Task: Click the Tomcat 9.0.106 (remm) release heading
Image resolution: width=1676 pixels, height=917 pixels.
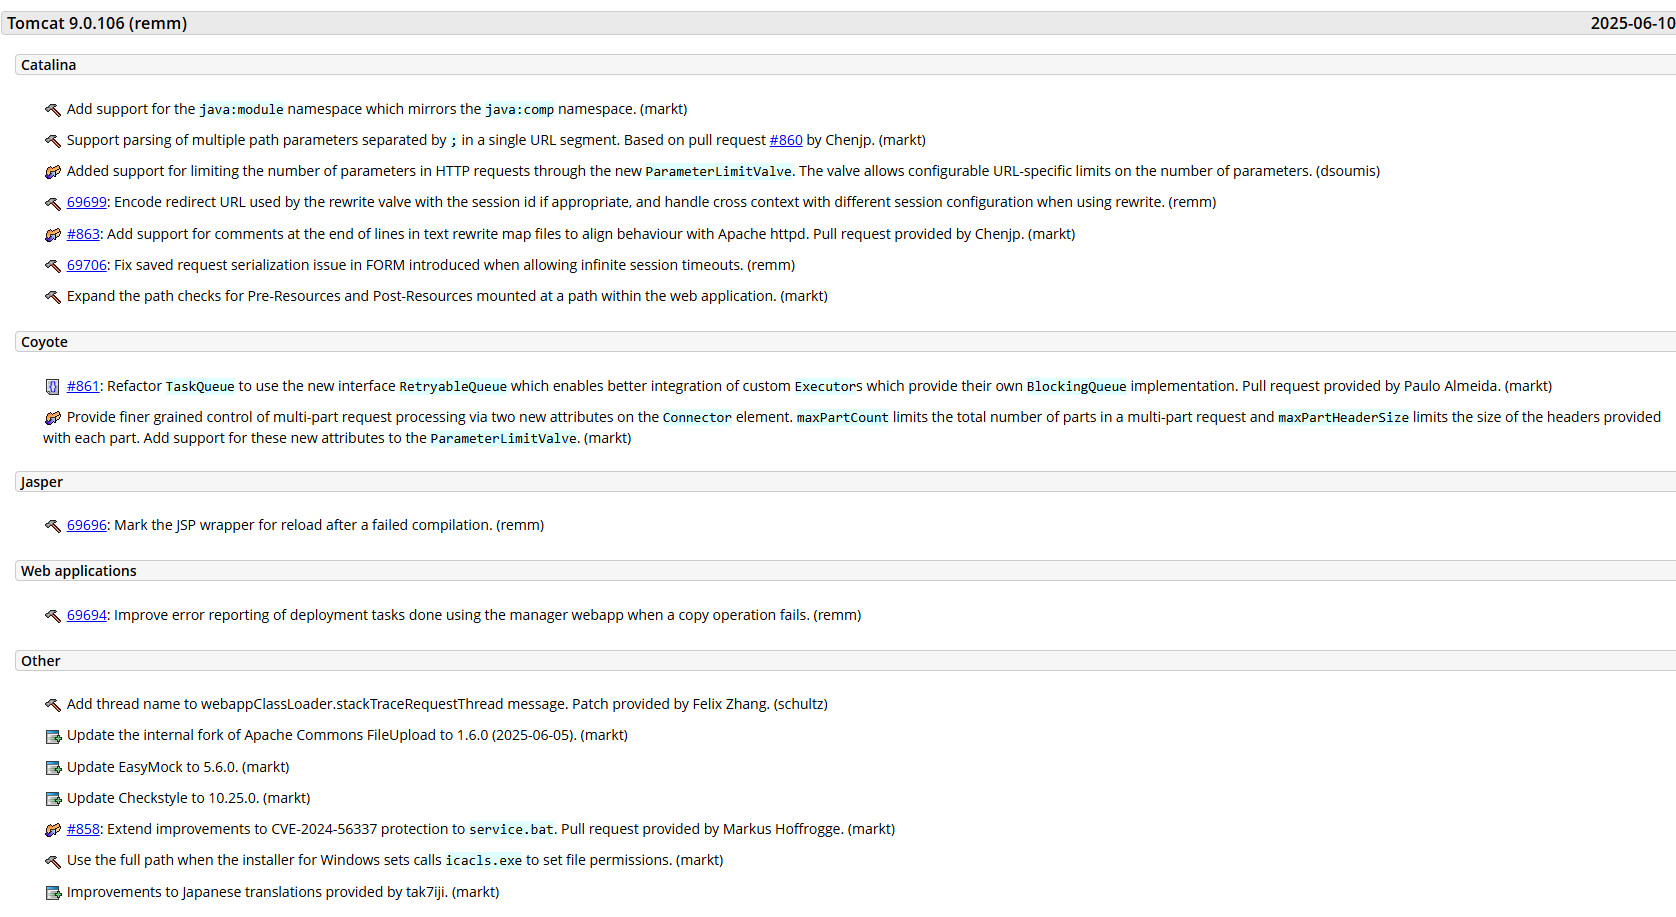Action: tap(97, 23)
